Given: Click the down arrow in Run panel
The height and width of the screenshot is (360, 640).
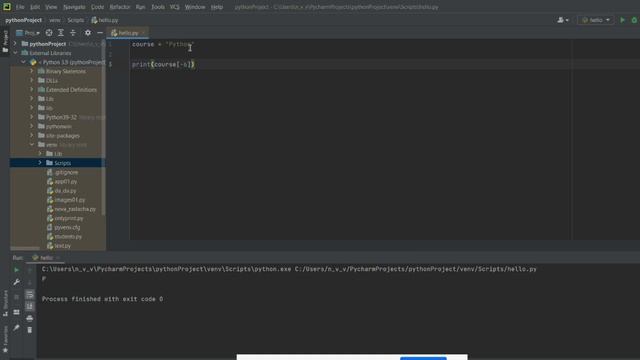Looking at the screenshot, I should 30,282.
